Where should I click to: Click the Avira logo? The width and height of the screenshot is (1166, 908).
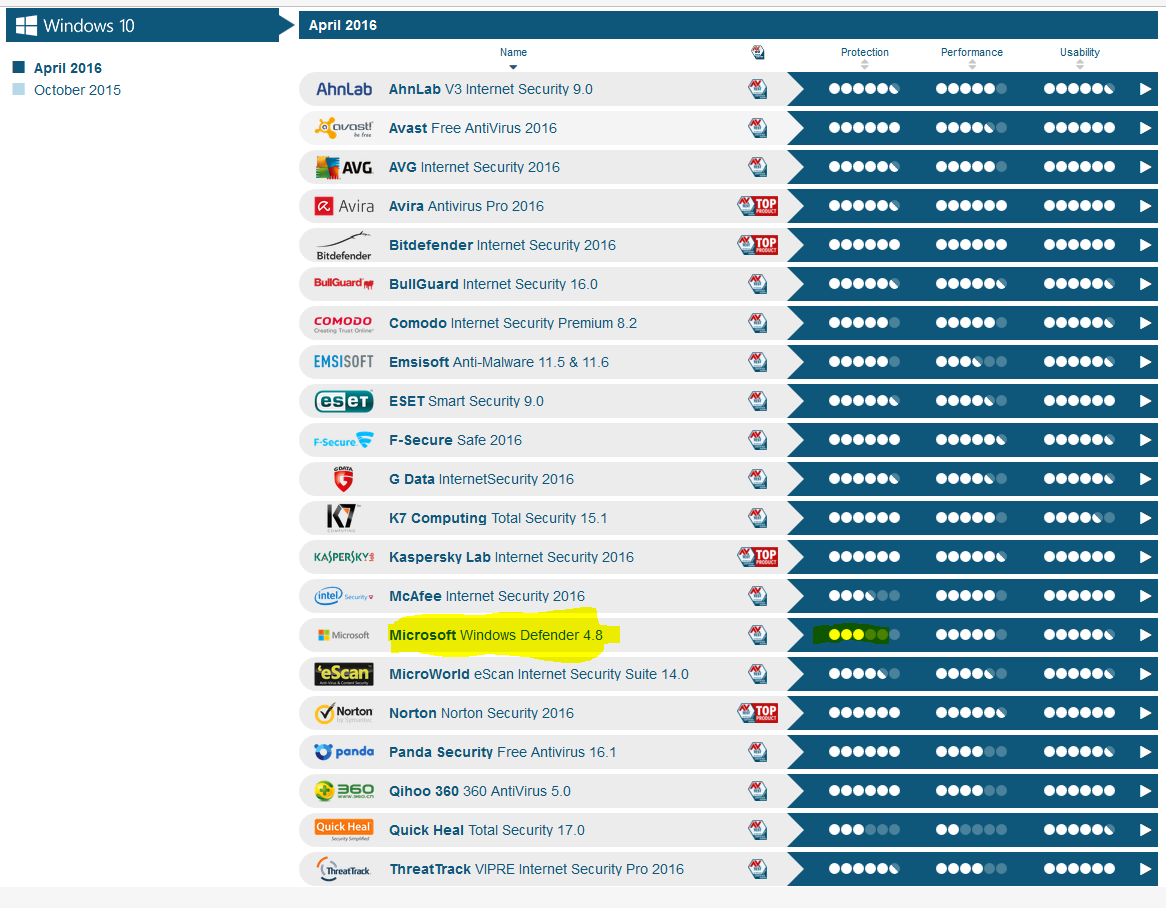click(344, 206)
